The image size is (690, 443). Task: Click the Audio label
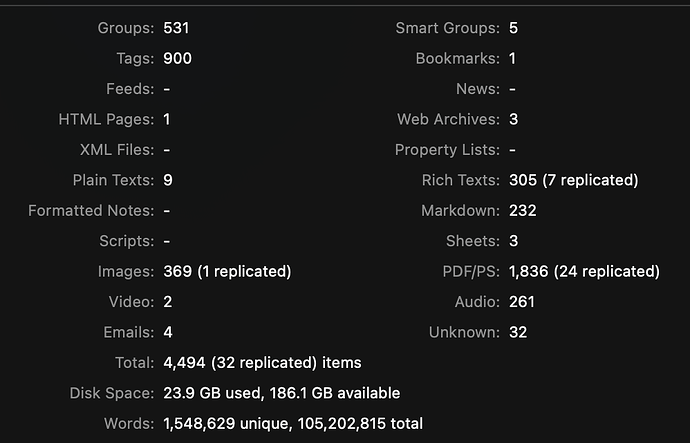[477, 302]
